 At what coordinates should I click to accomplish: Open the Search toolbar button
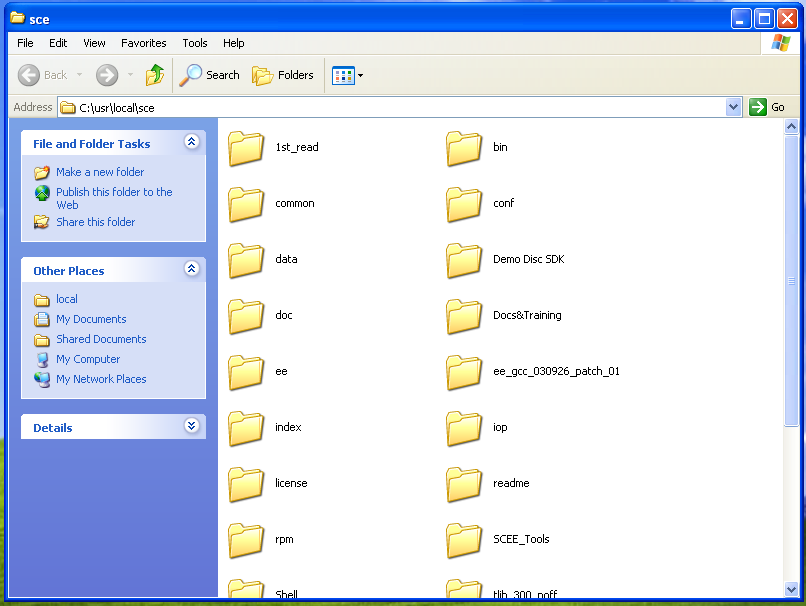[209, 75]
